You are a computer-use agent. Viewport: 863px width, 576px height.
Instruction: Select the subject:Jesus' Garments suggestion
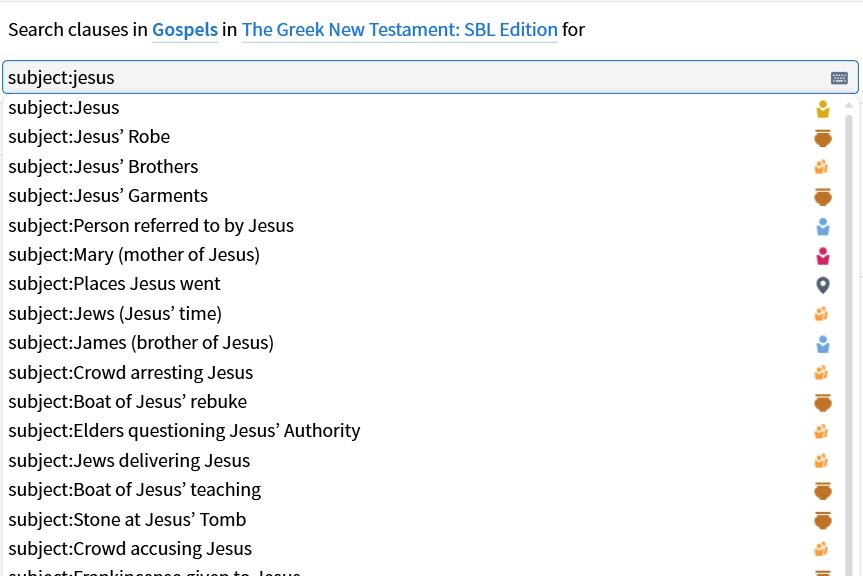point(418,196)
